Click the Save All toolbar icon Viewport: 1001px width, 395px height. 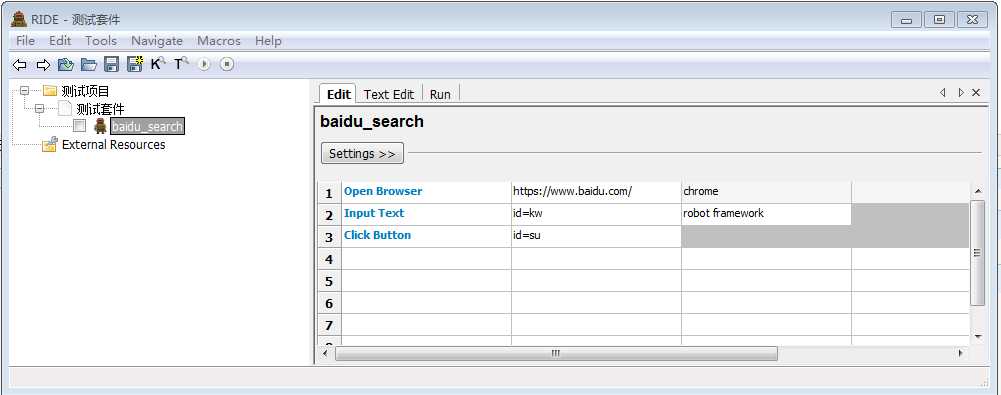pyautogui.click(x=135, y=64)
